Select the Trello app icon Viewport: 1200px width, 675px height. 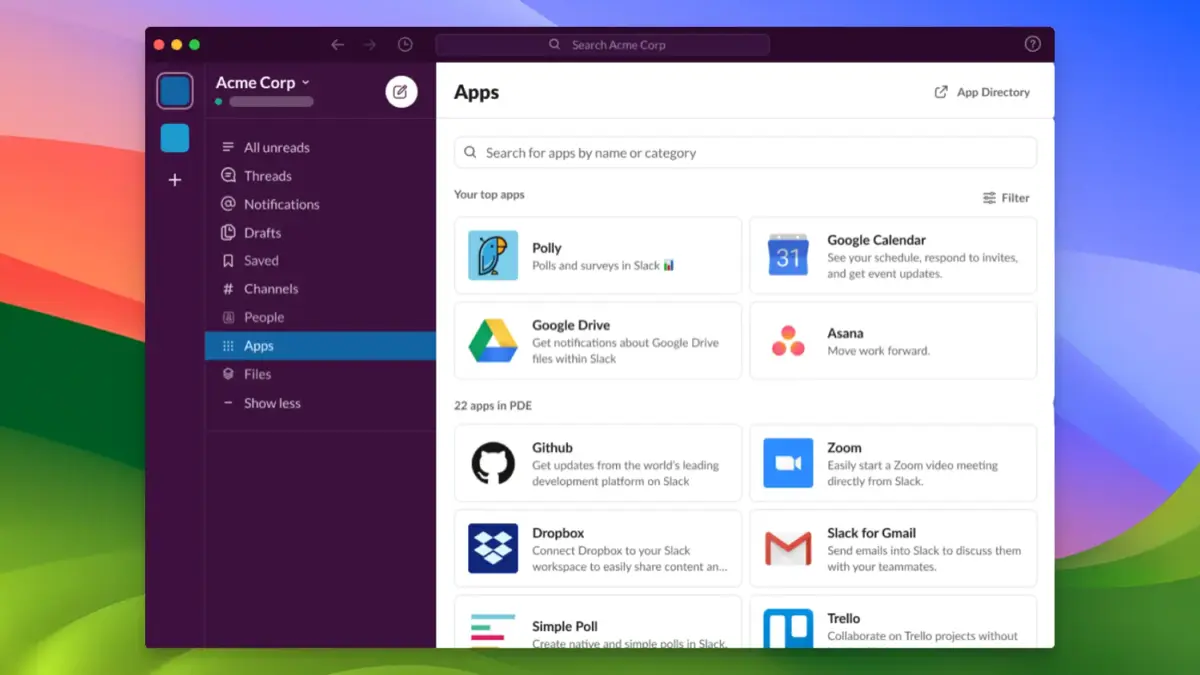pyautogui.click(x=787, y=629)
